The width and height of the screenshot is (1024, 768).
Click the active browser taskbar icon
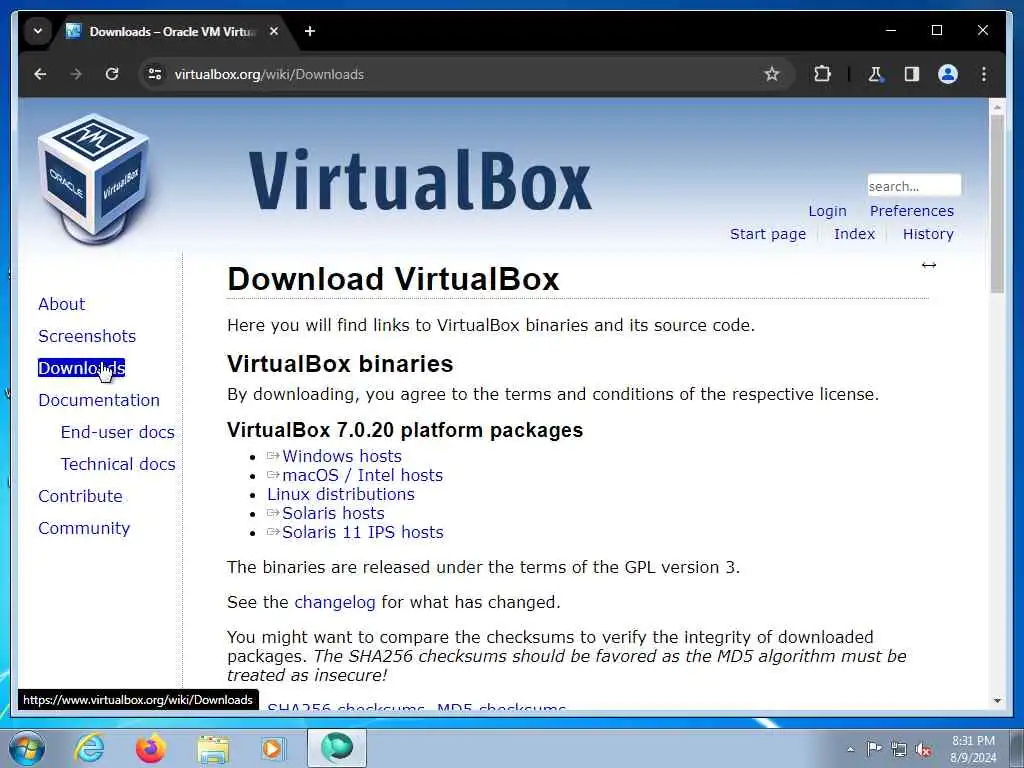pos(337,748)
